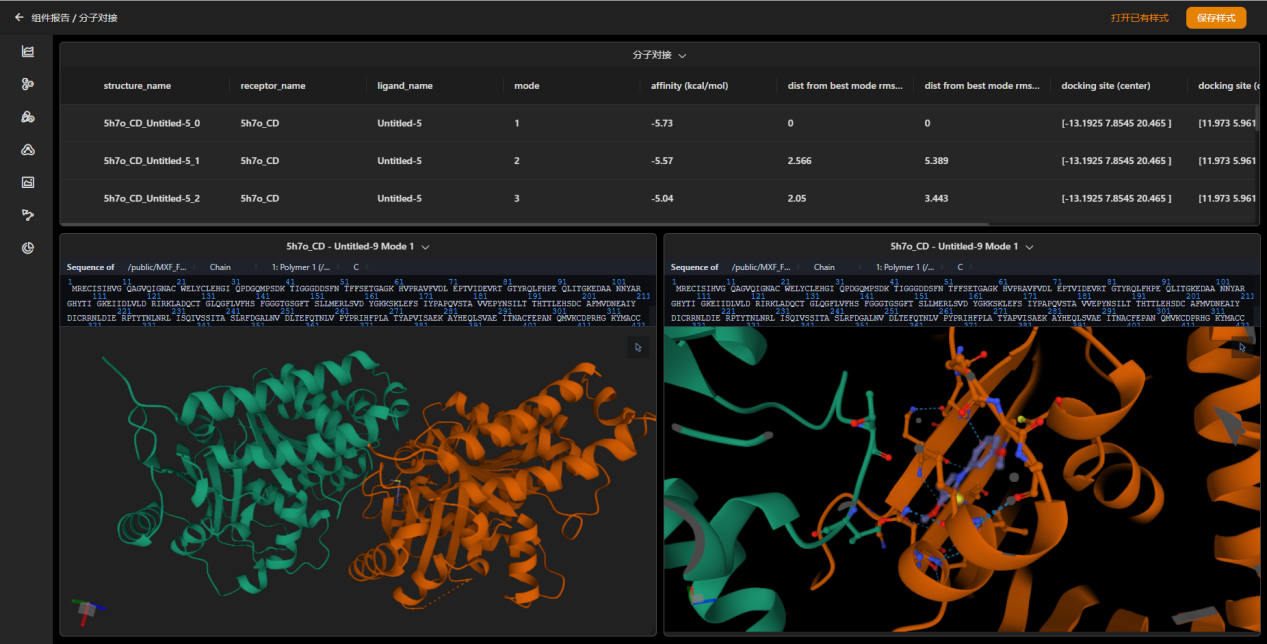Select row 5h7o_CD_Untitled-5_2
This screenshot has height=644, width=1267.
[658, 198]
